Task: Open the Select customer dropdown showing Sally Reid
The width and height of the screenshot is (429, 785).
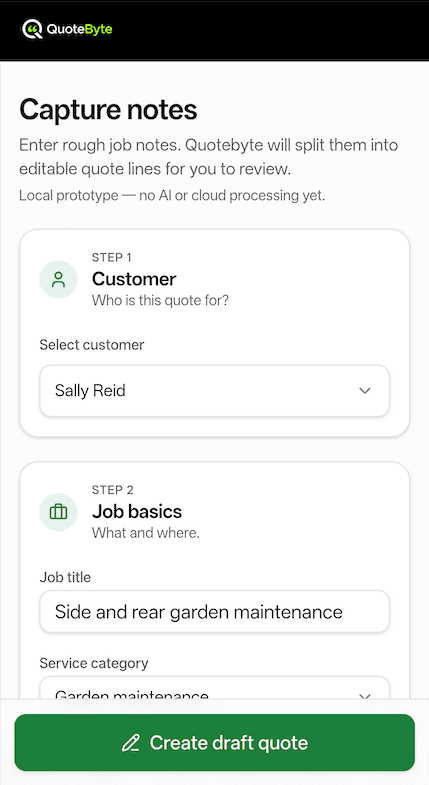Action: [x=214, y=390]
